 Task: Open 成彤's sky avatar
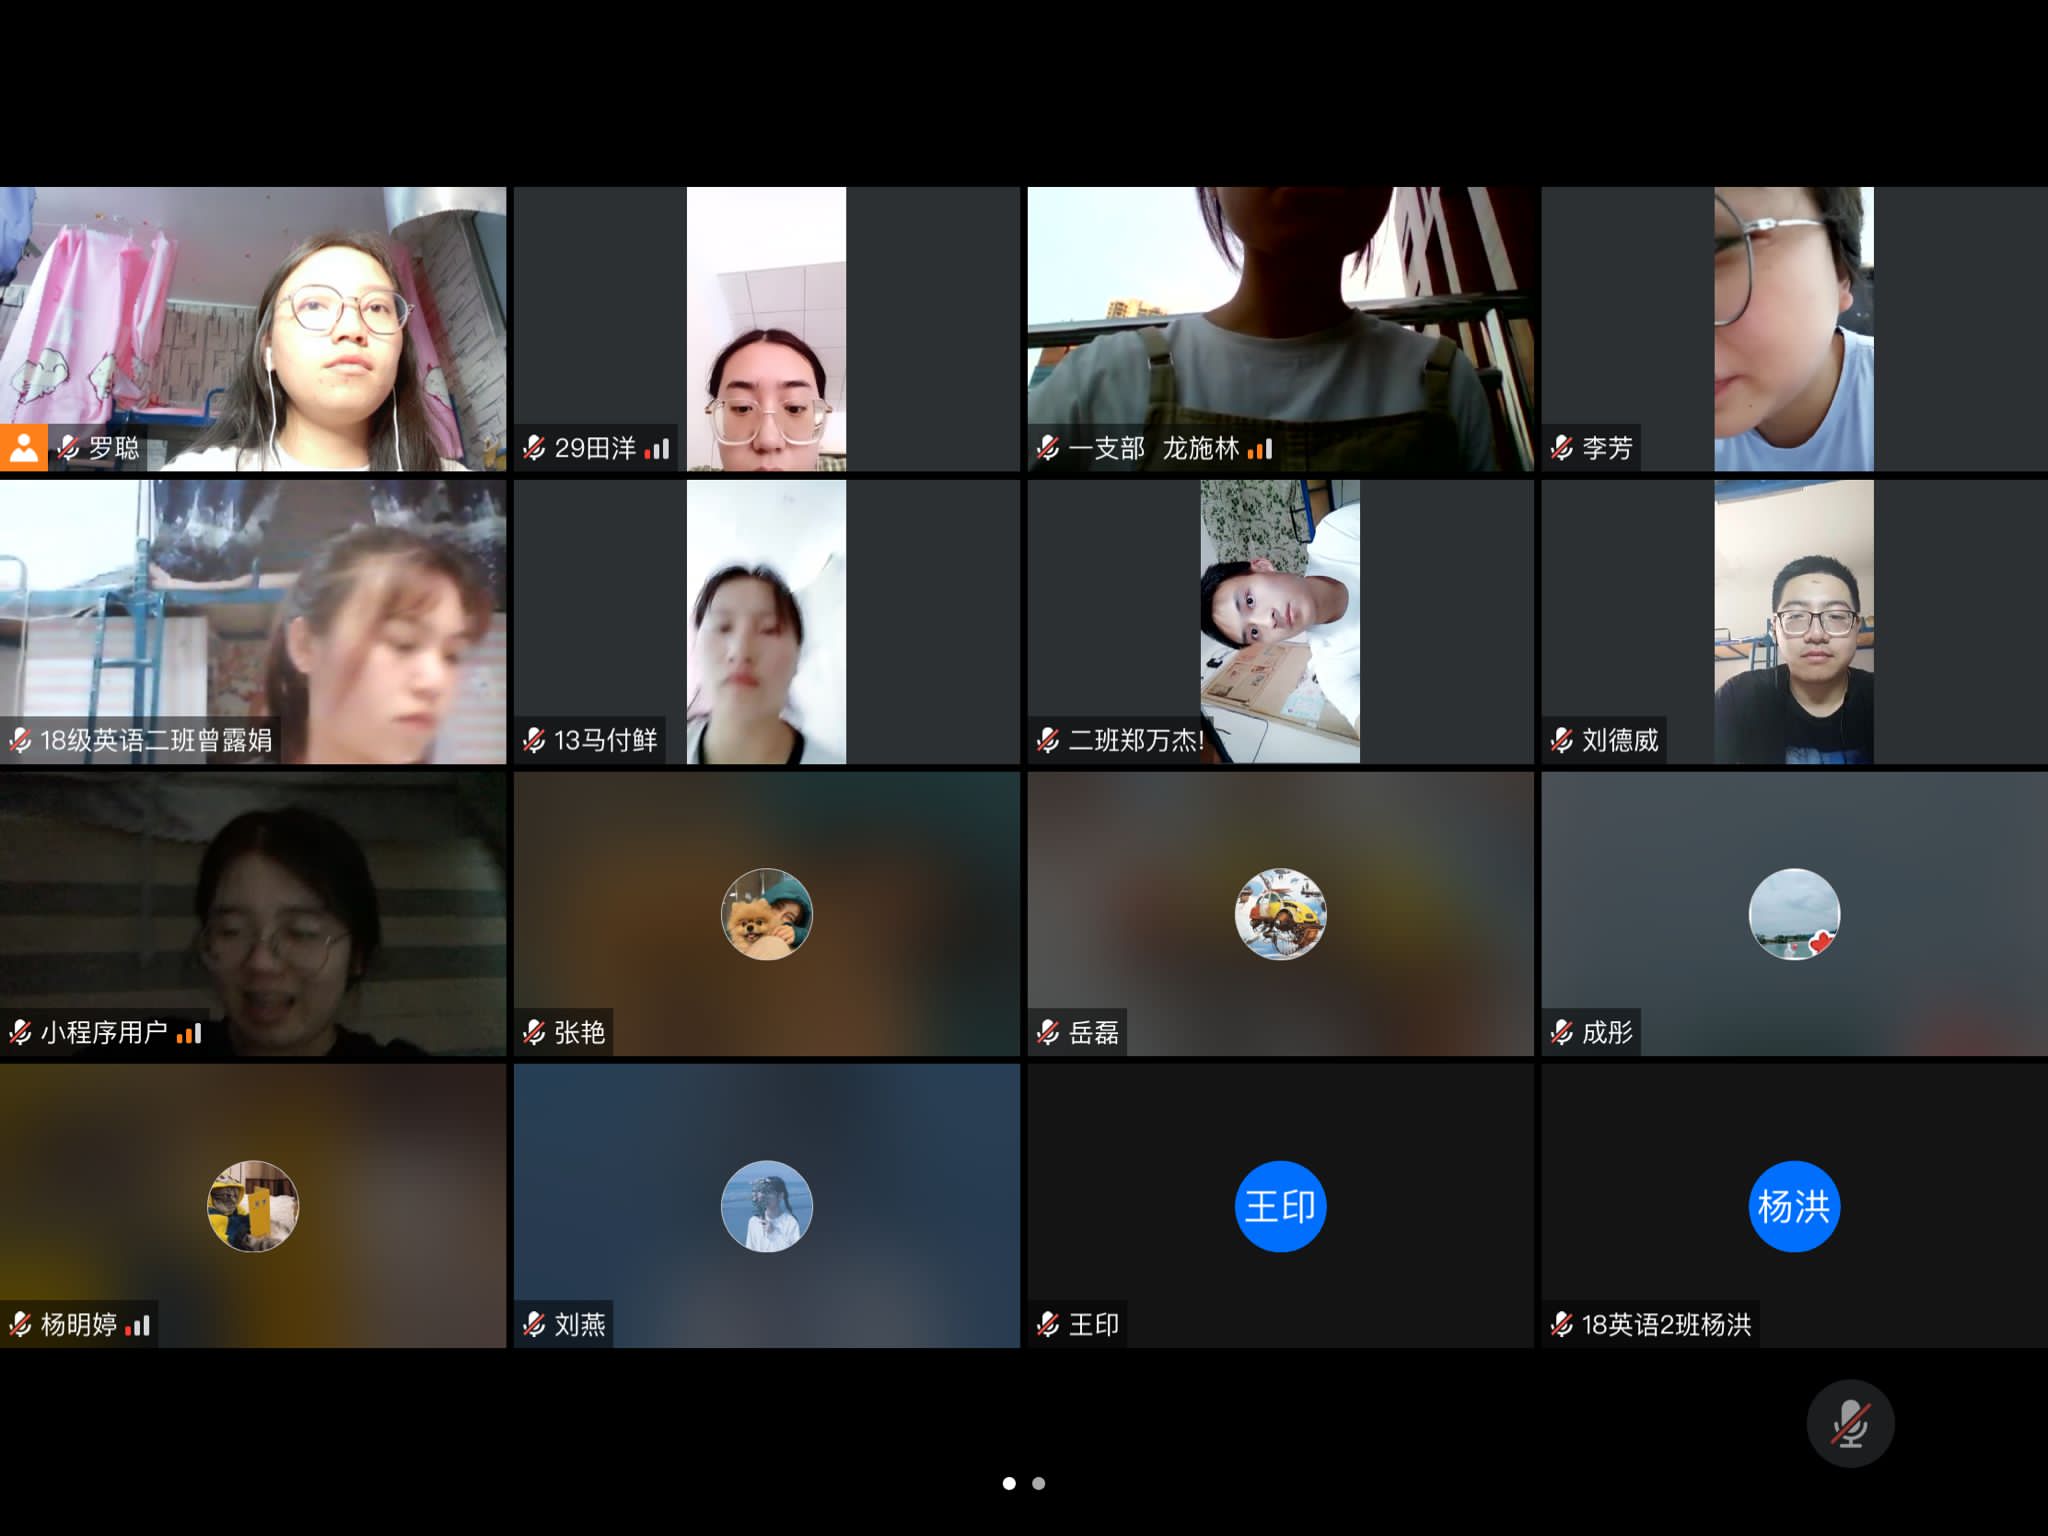pyautogui.click(x=1794, y=914)
